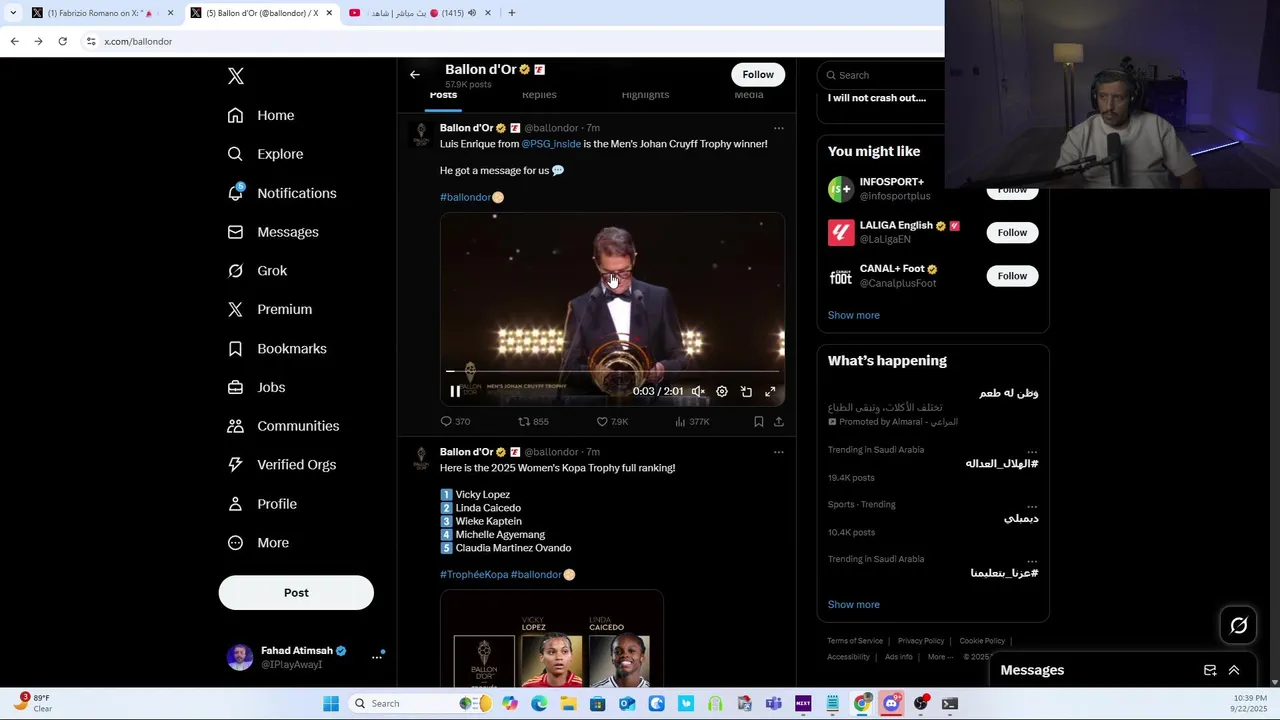This screenshot has width=1280, height=720.
Task: Open the @PSG_inside mention link
Action: [551, 144]
